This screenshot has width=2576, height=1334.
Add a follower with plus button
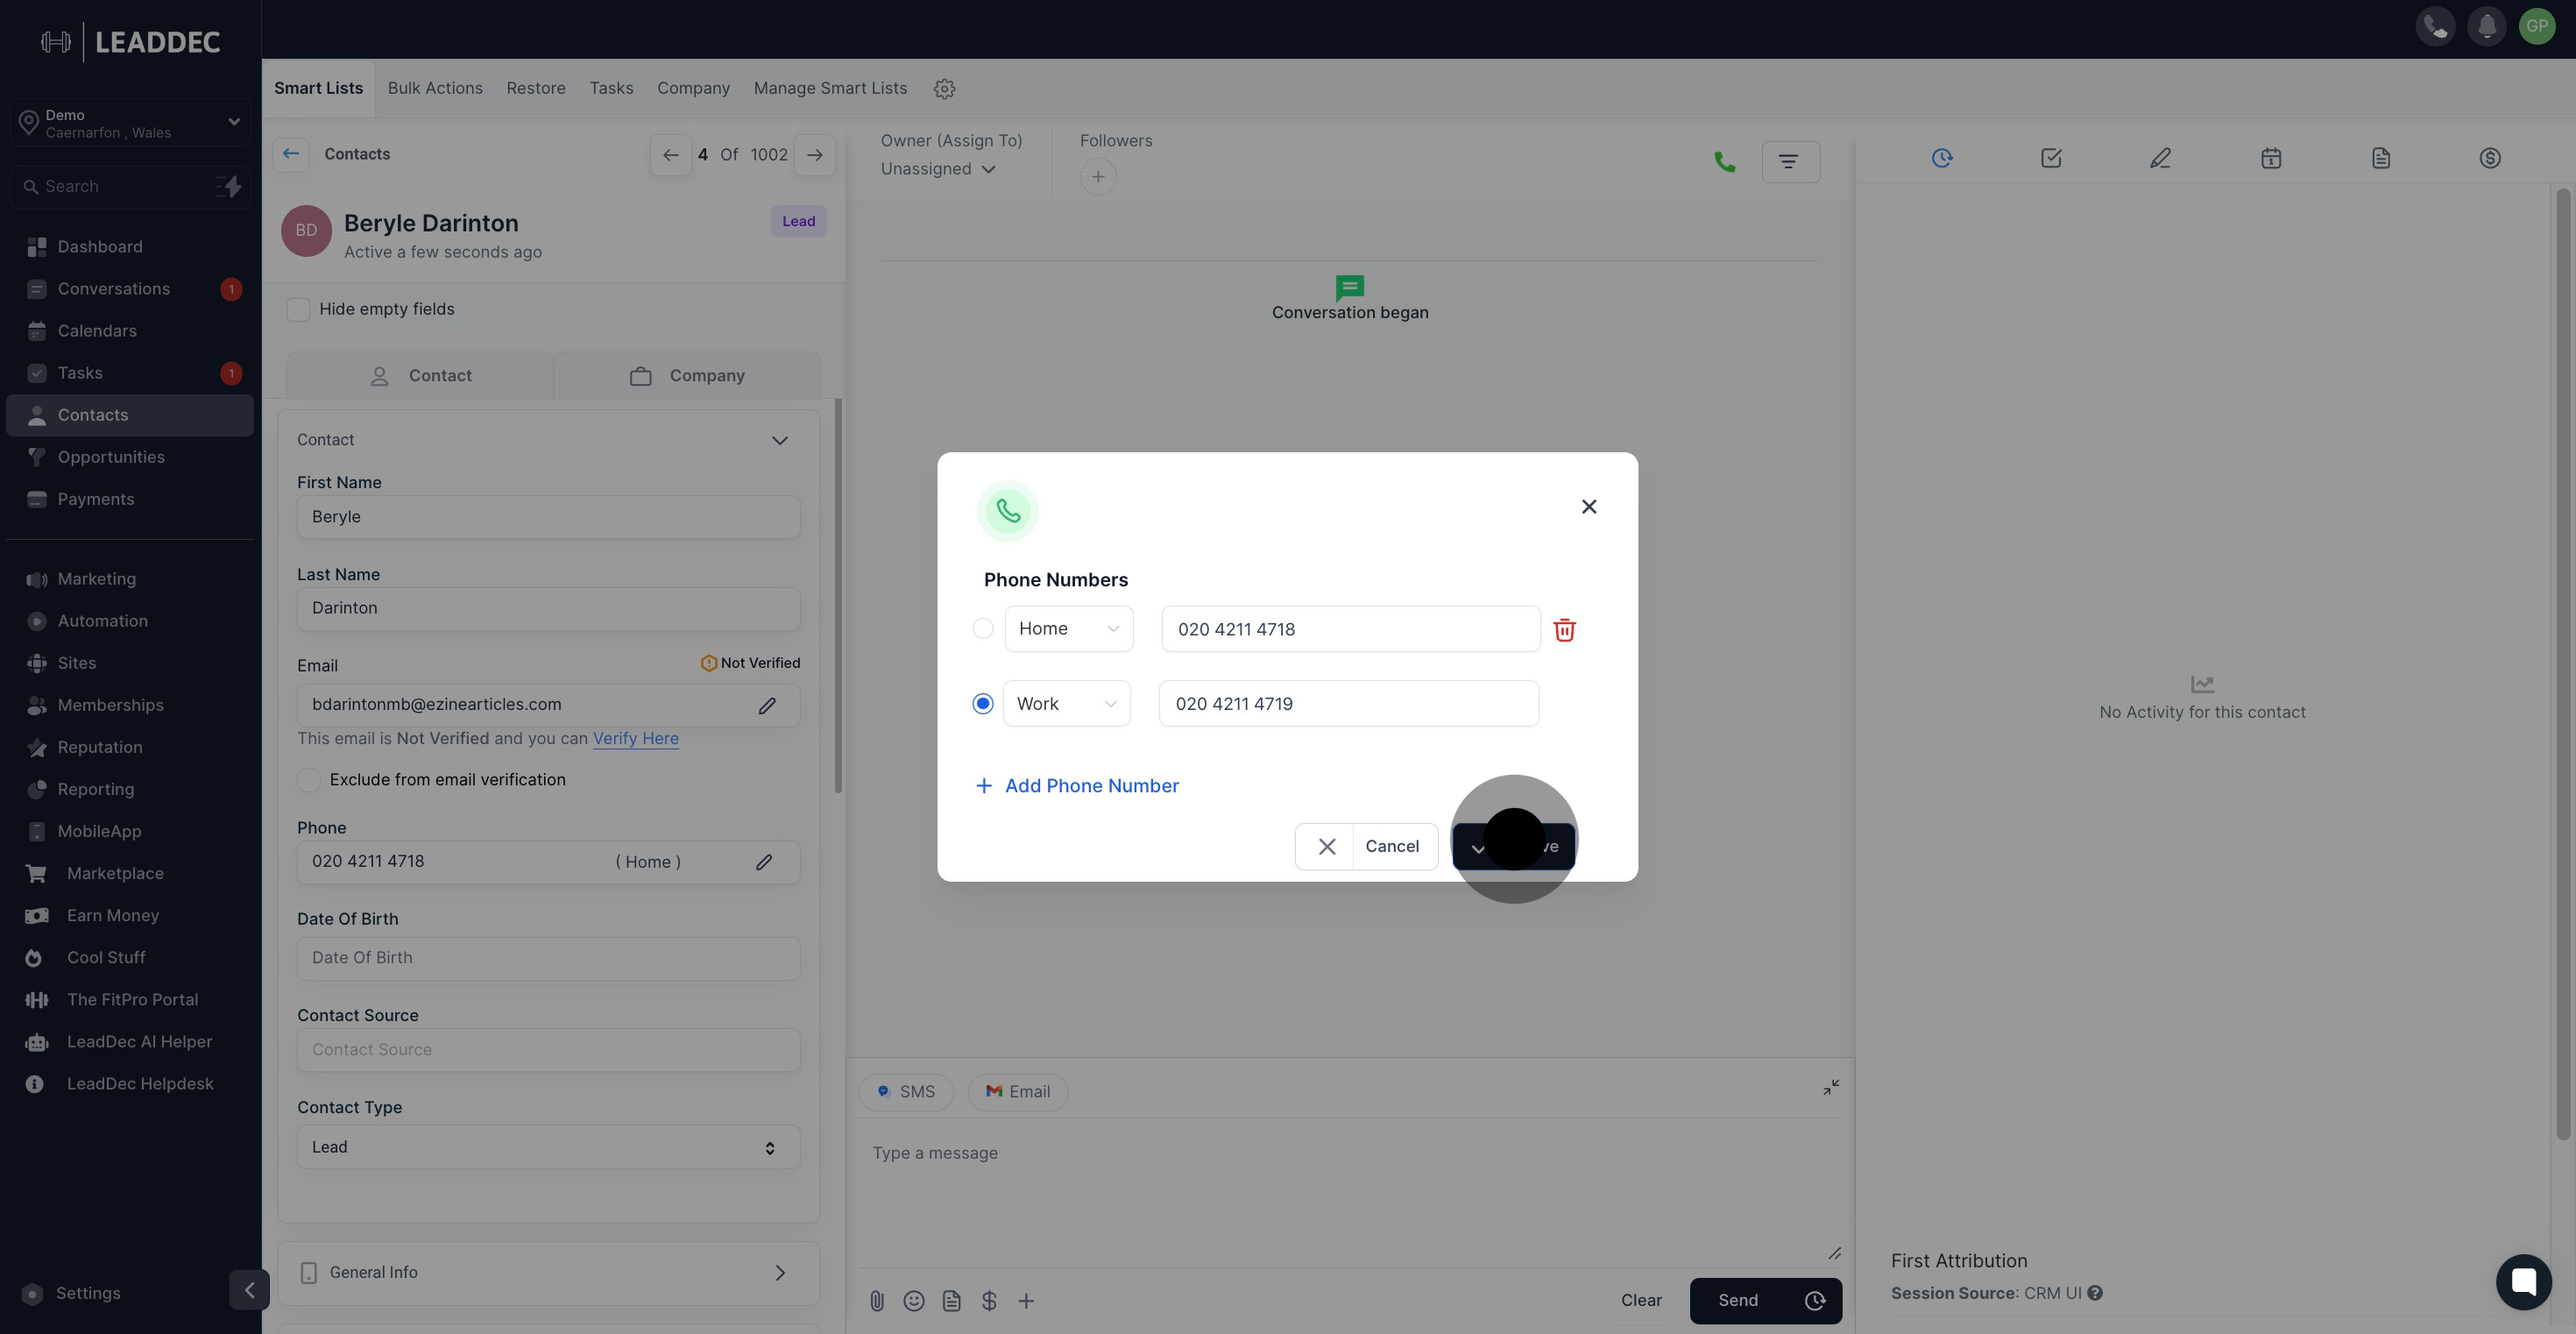tap(1098, 177)
